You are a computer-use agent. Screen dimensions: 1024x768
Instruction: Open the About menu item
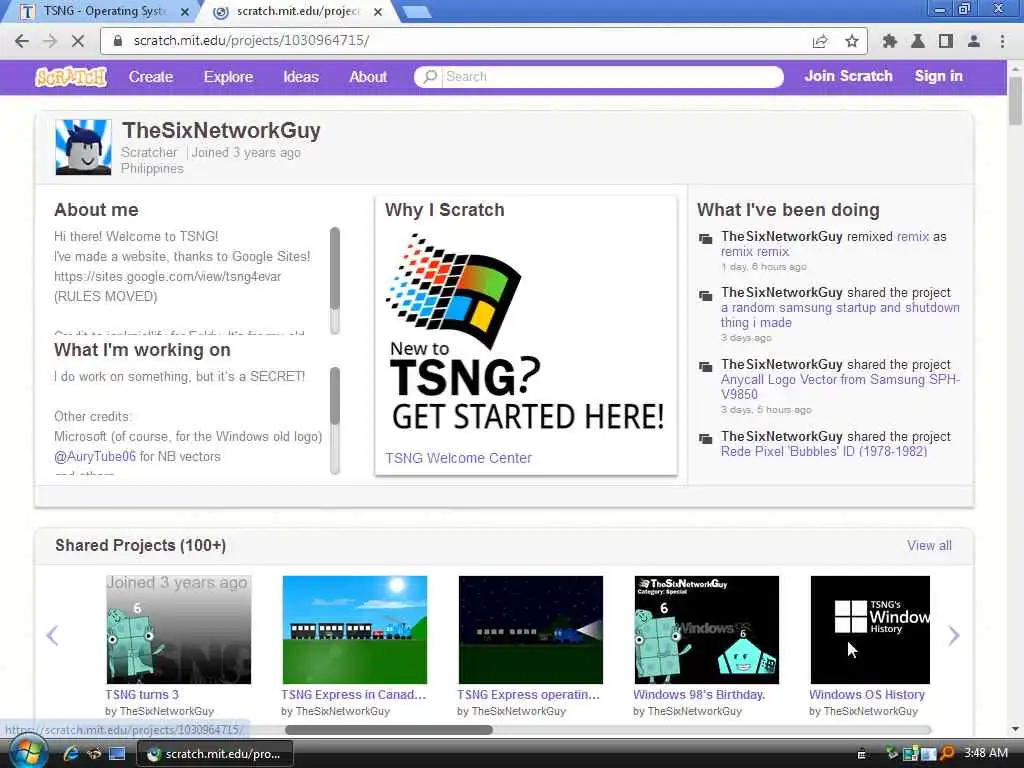click(368, 77)
